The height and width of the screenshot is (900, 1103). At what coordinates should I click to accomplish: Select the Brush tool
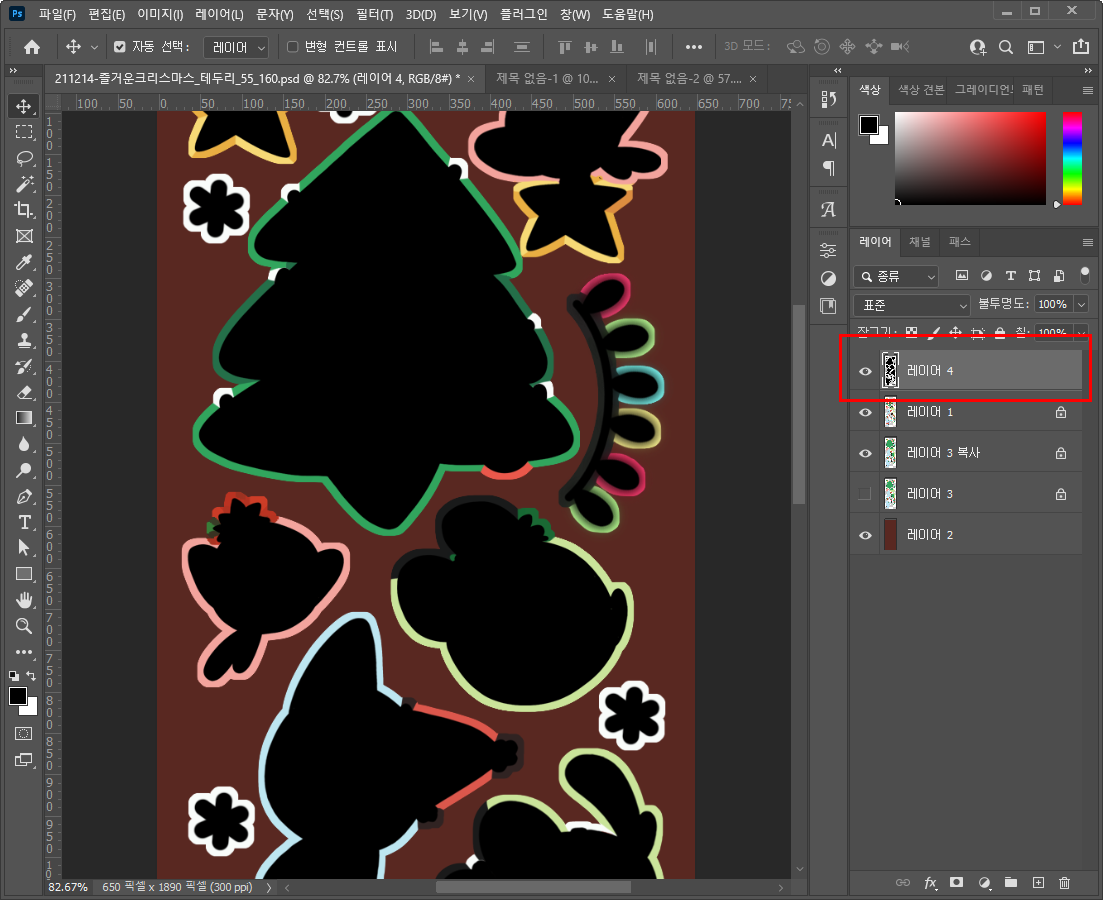click(24, 315)
